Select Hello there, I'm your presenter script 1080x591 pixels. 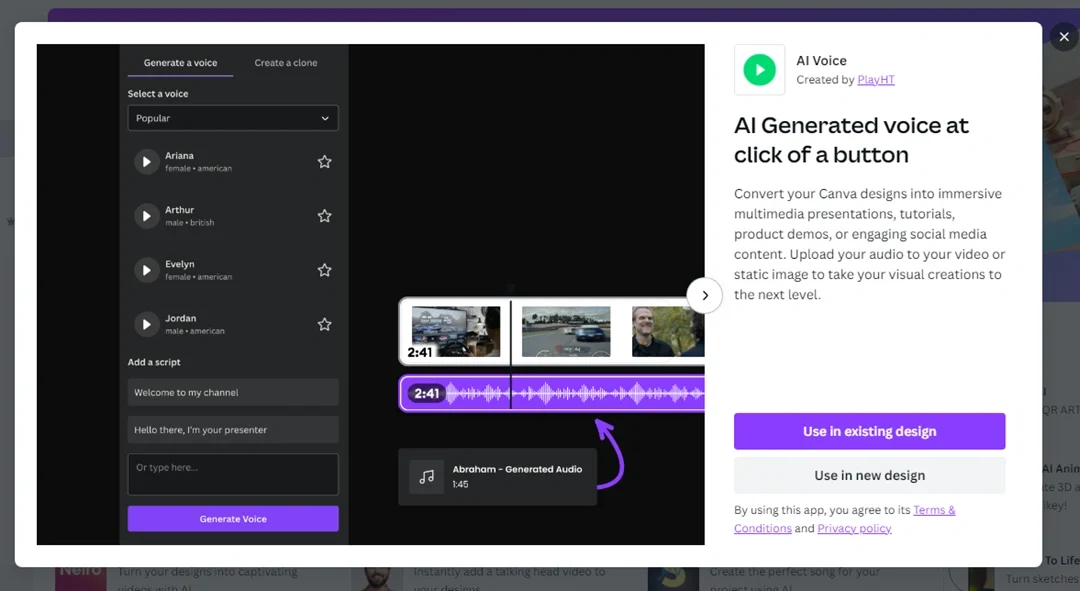(233, 430)
